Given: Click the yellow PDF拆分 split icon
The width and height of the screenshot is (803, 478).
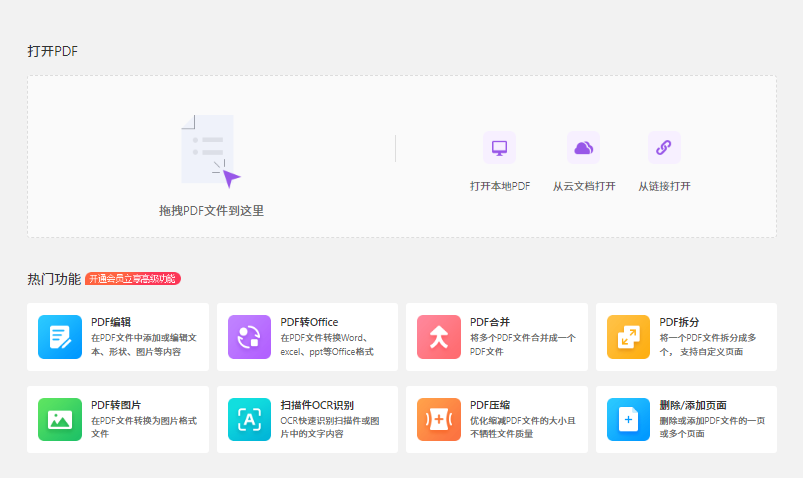Looking at the screenshot, I should pos(628,337).
